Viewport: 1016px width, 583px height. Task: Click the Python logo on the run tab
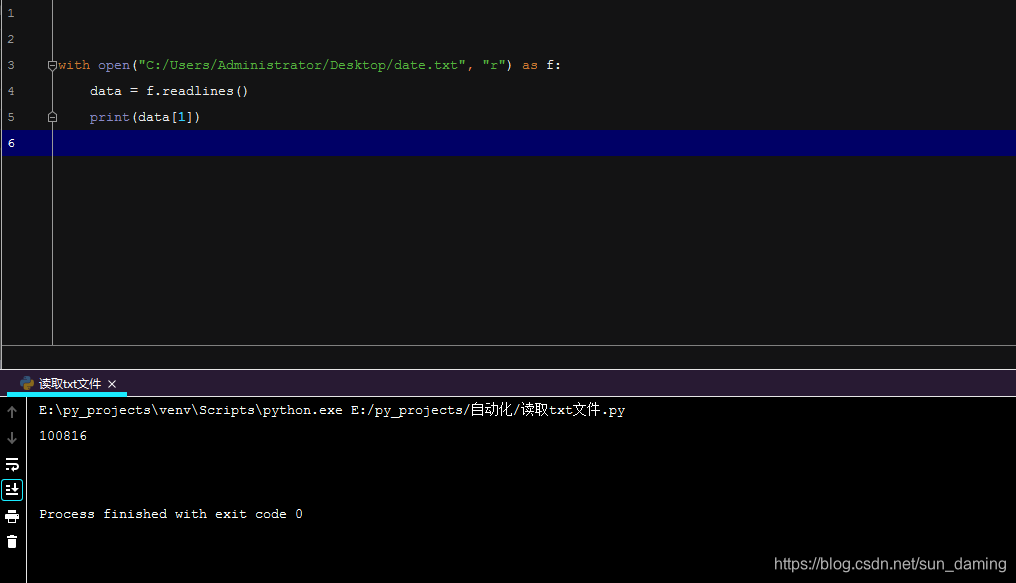tap(27, 383)
